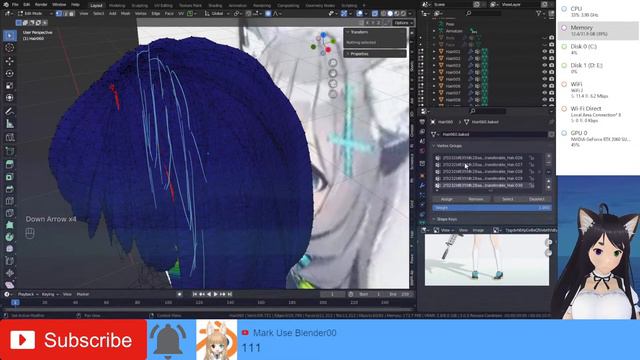This screenshot has width=640, height=360.
Task: Open the Edit menu
Action: tap(27, 4)
